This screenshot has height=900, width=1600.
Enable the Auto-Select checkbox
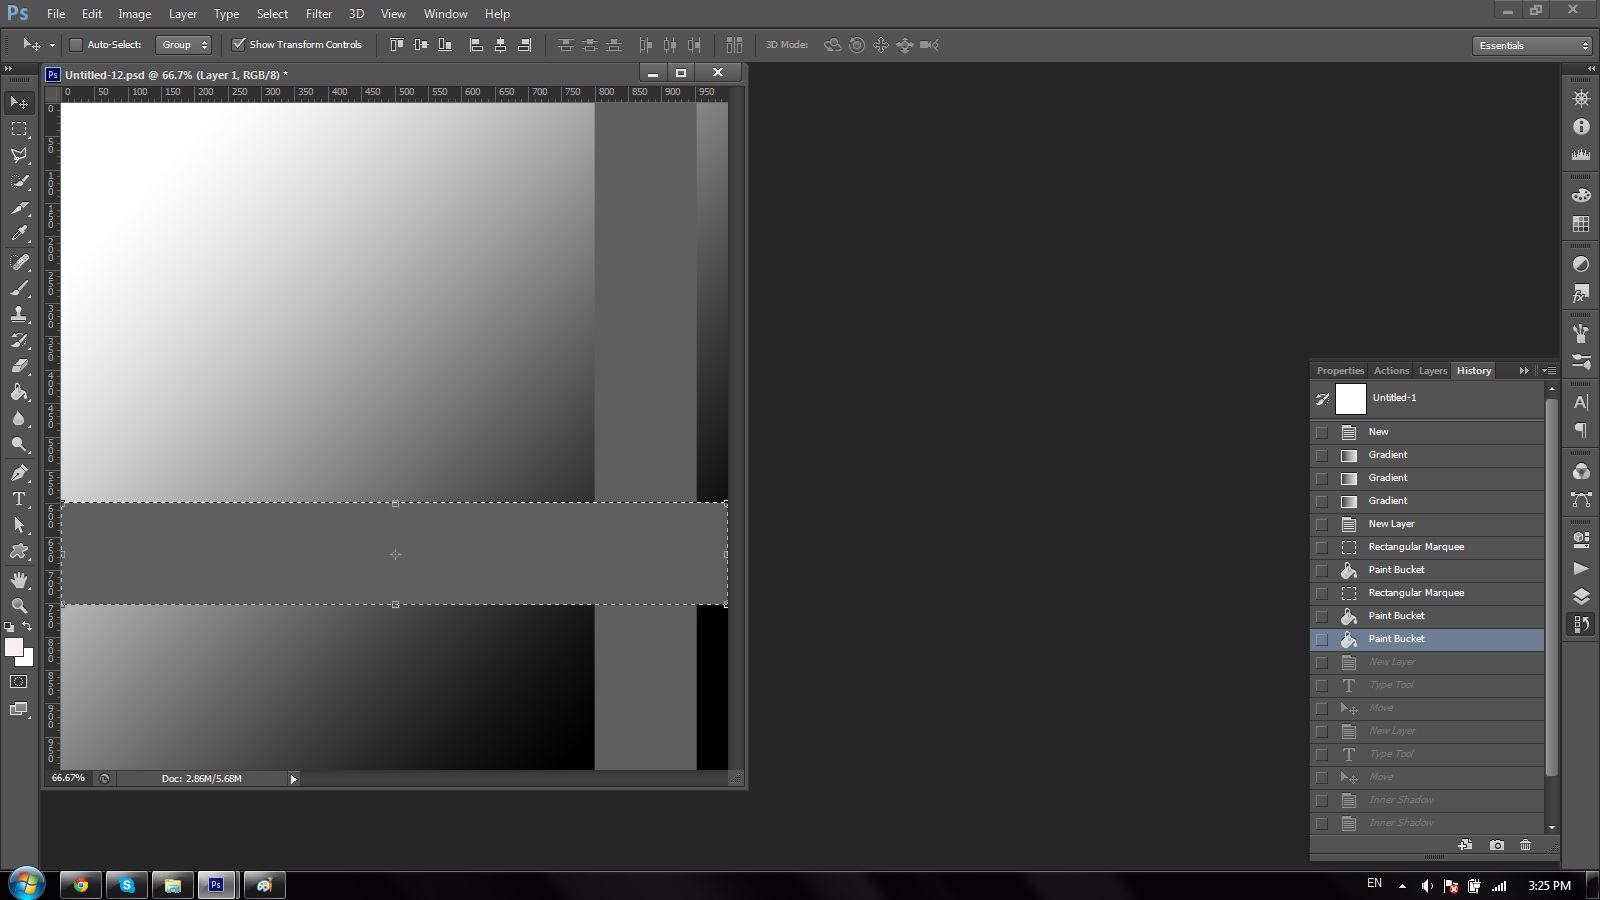[76, 45]
